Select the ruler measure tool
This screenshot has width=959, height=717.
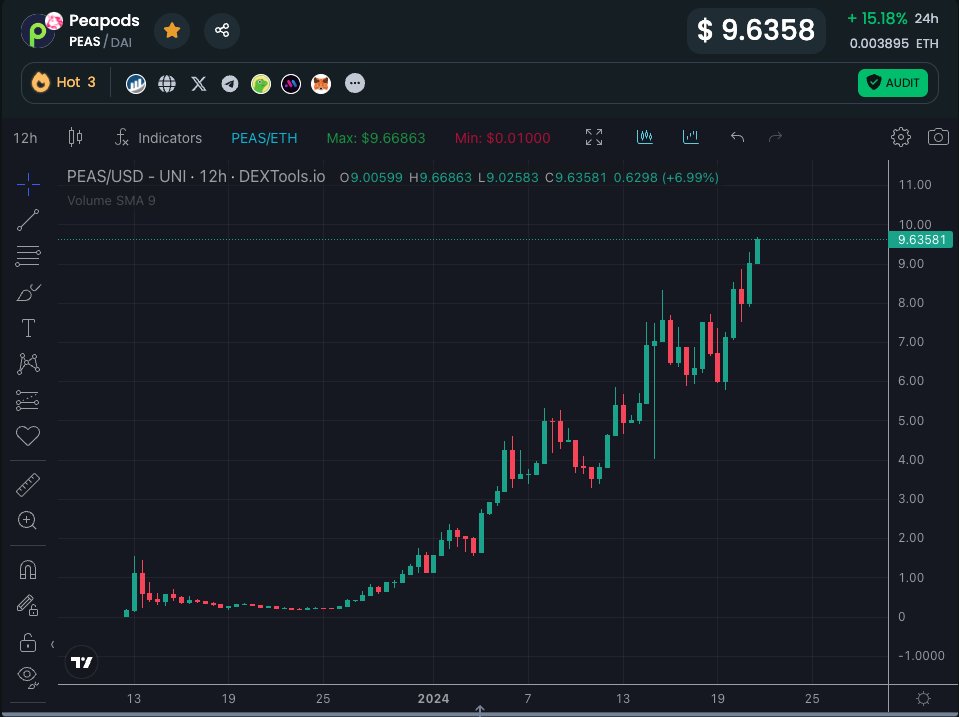coord(28,485)
